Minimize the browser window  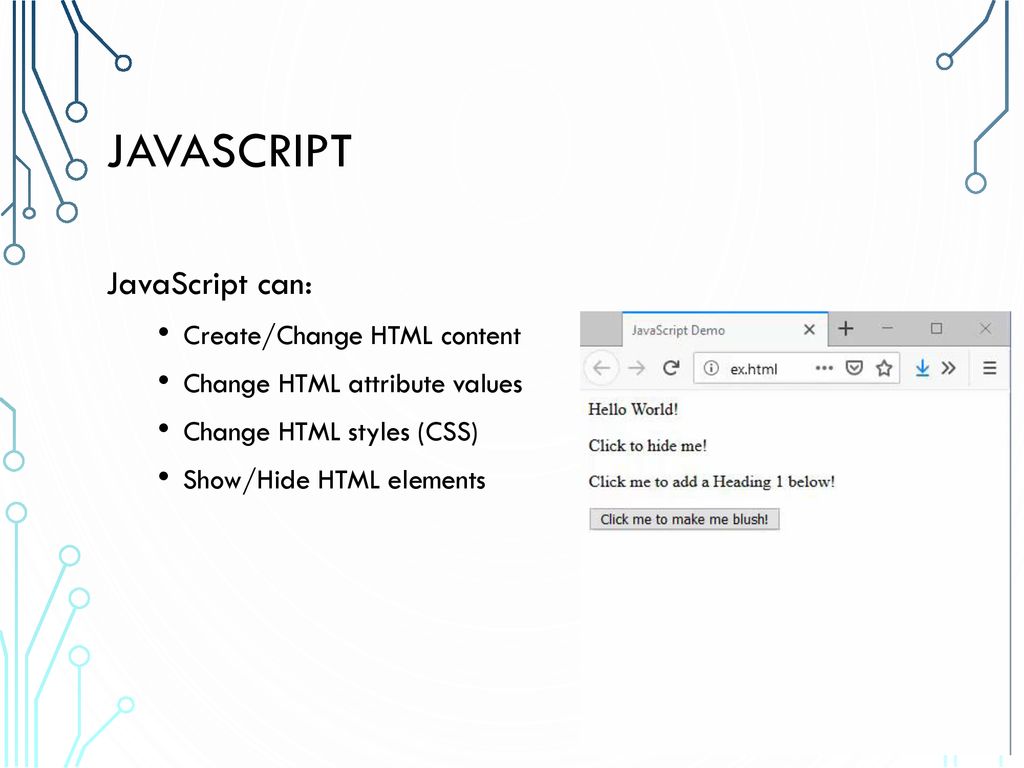[x=888, y=328]
